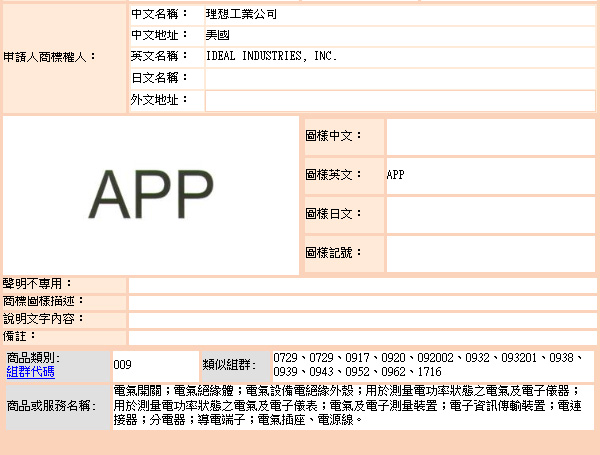Viewport: 600px width, 455px height.
Task: Click the 說明文字內容 label
Action: pos(43,319)
